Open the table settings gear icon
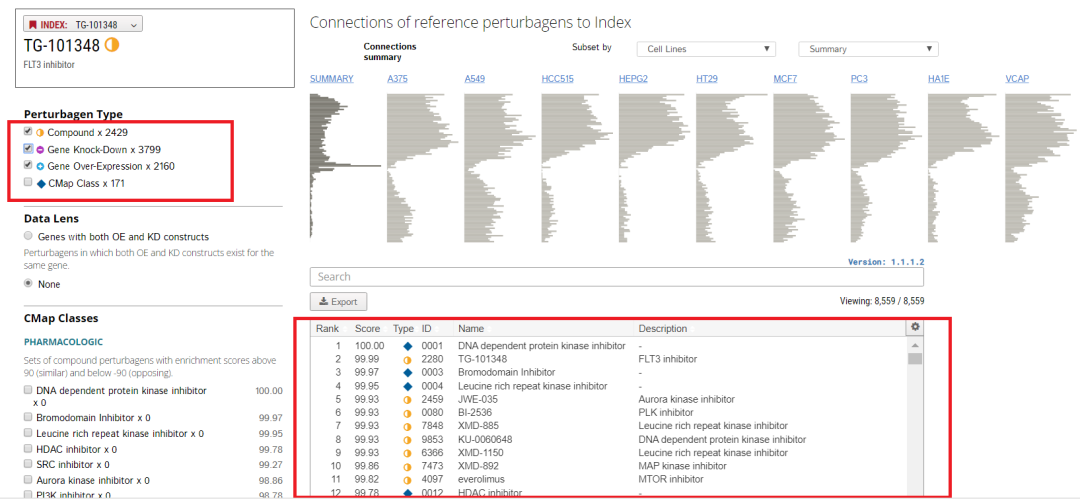 915,327
